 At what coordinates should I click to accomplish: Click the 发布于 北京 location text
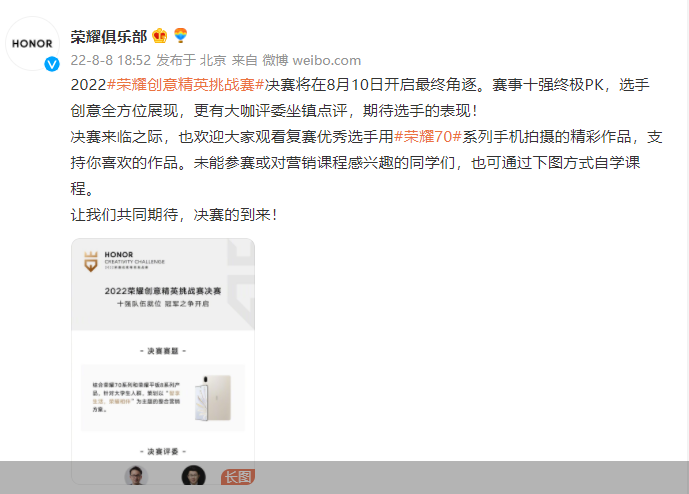[191, 60]
